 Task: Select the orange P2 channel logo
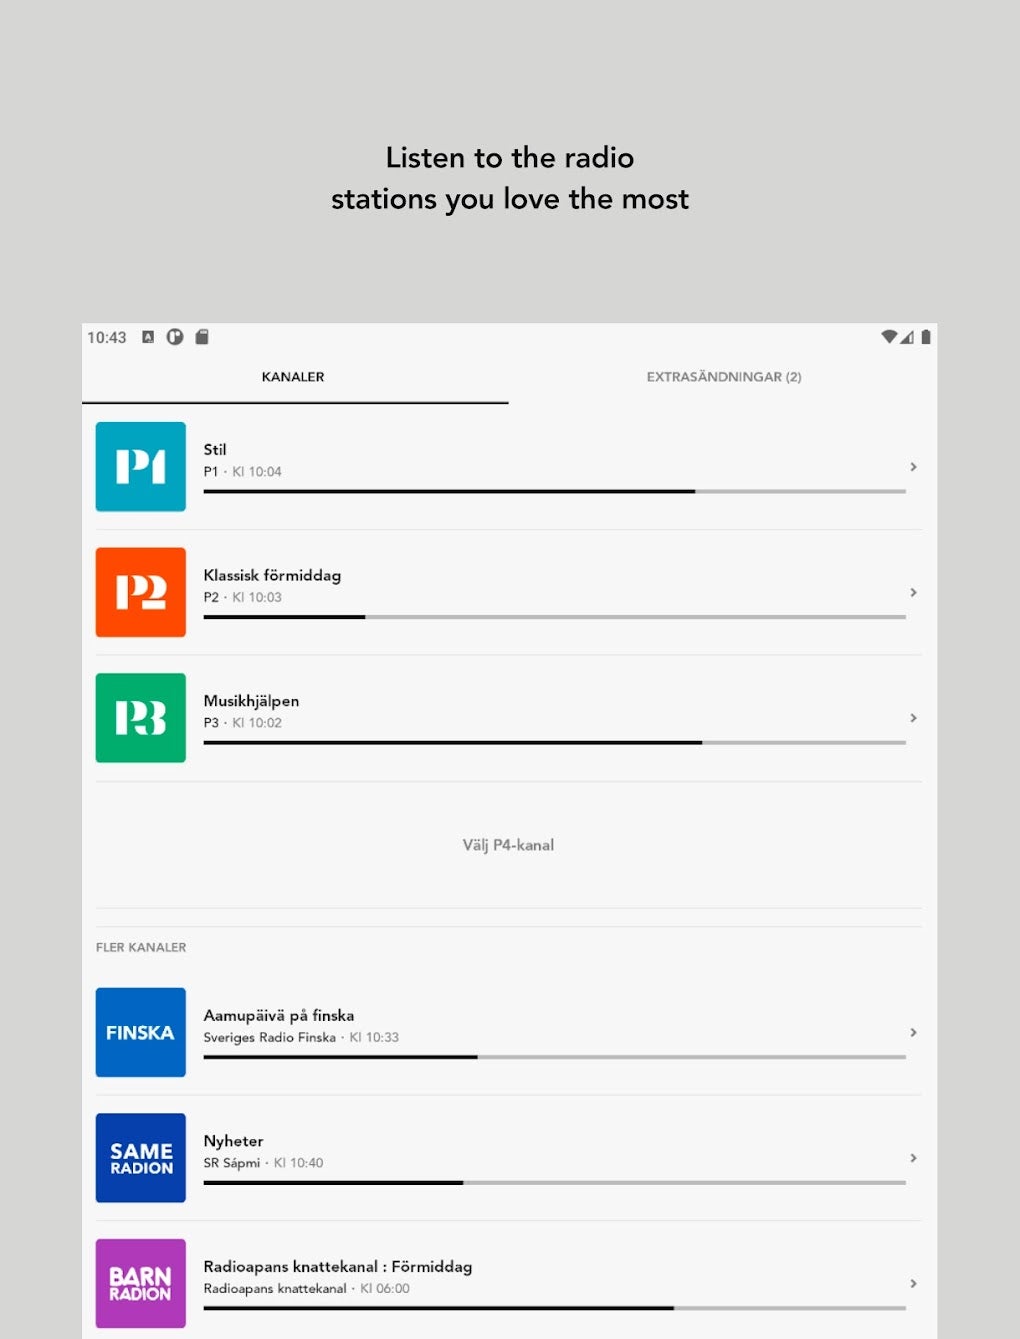point(140,592)
